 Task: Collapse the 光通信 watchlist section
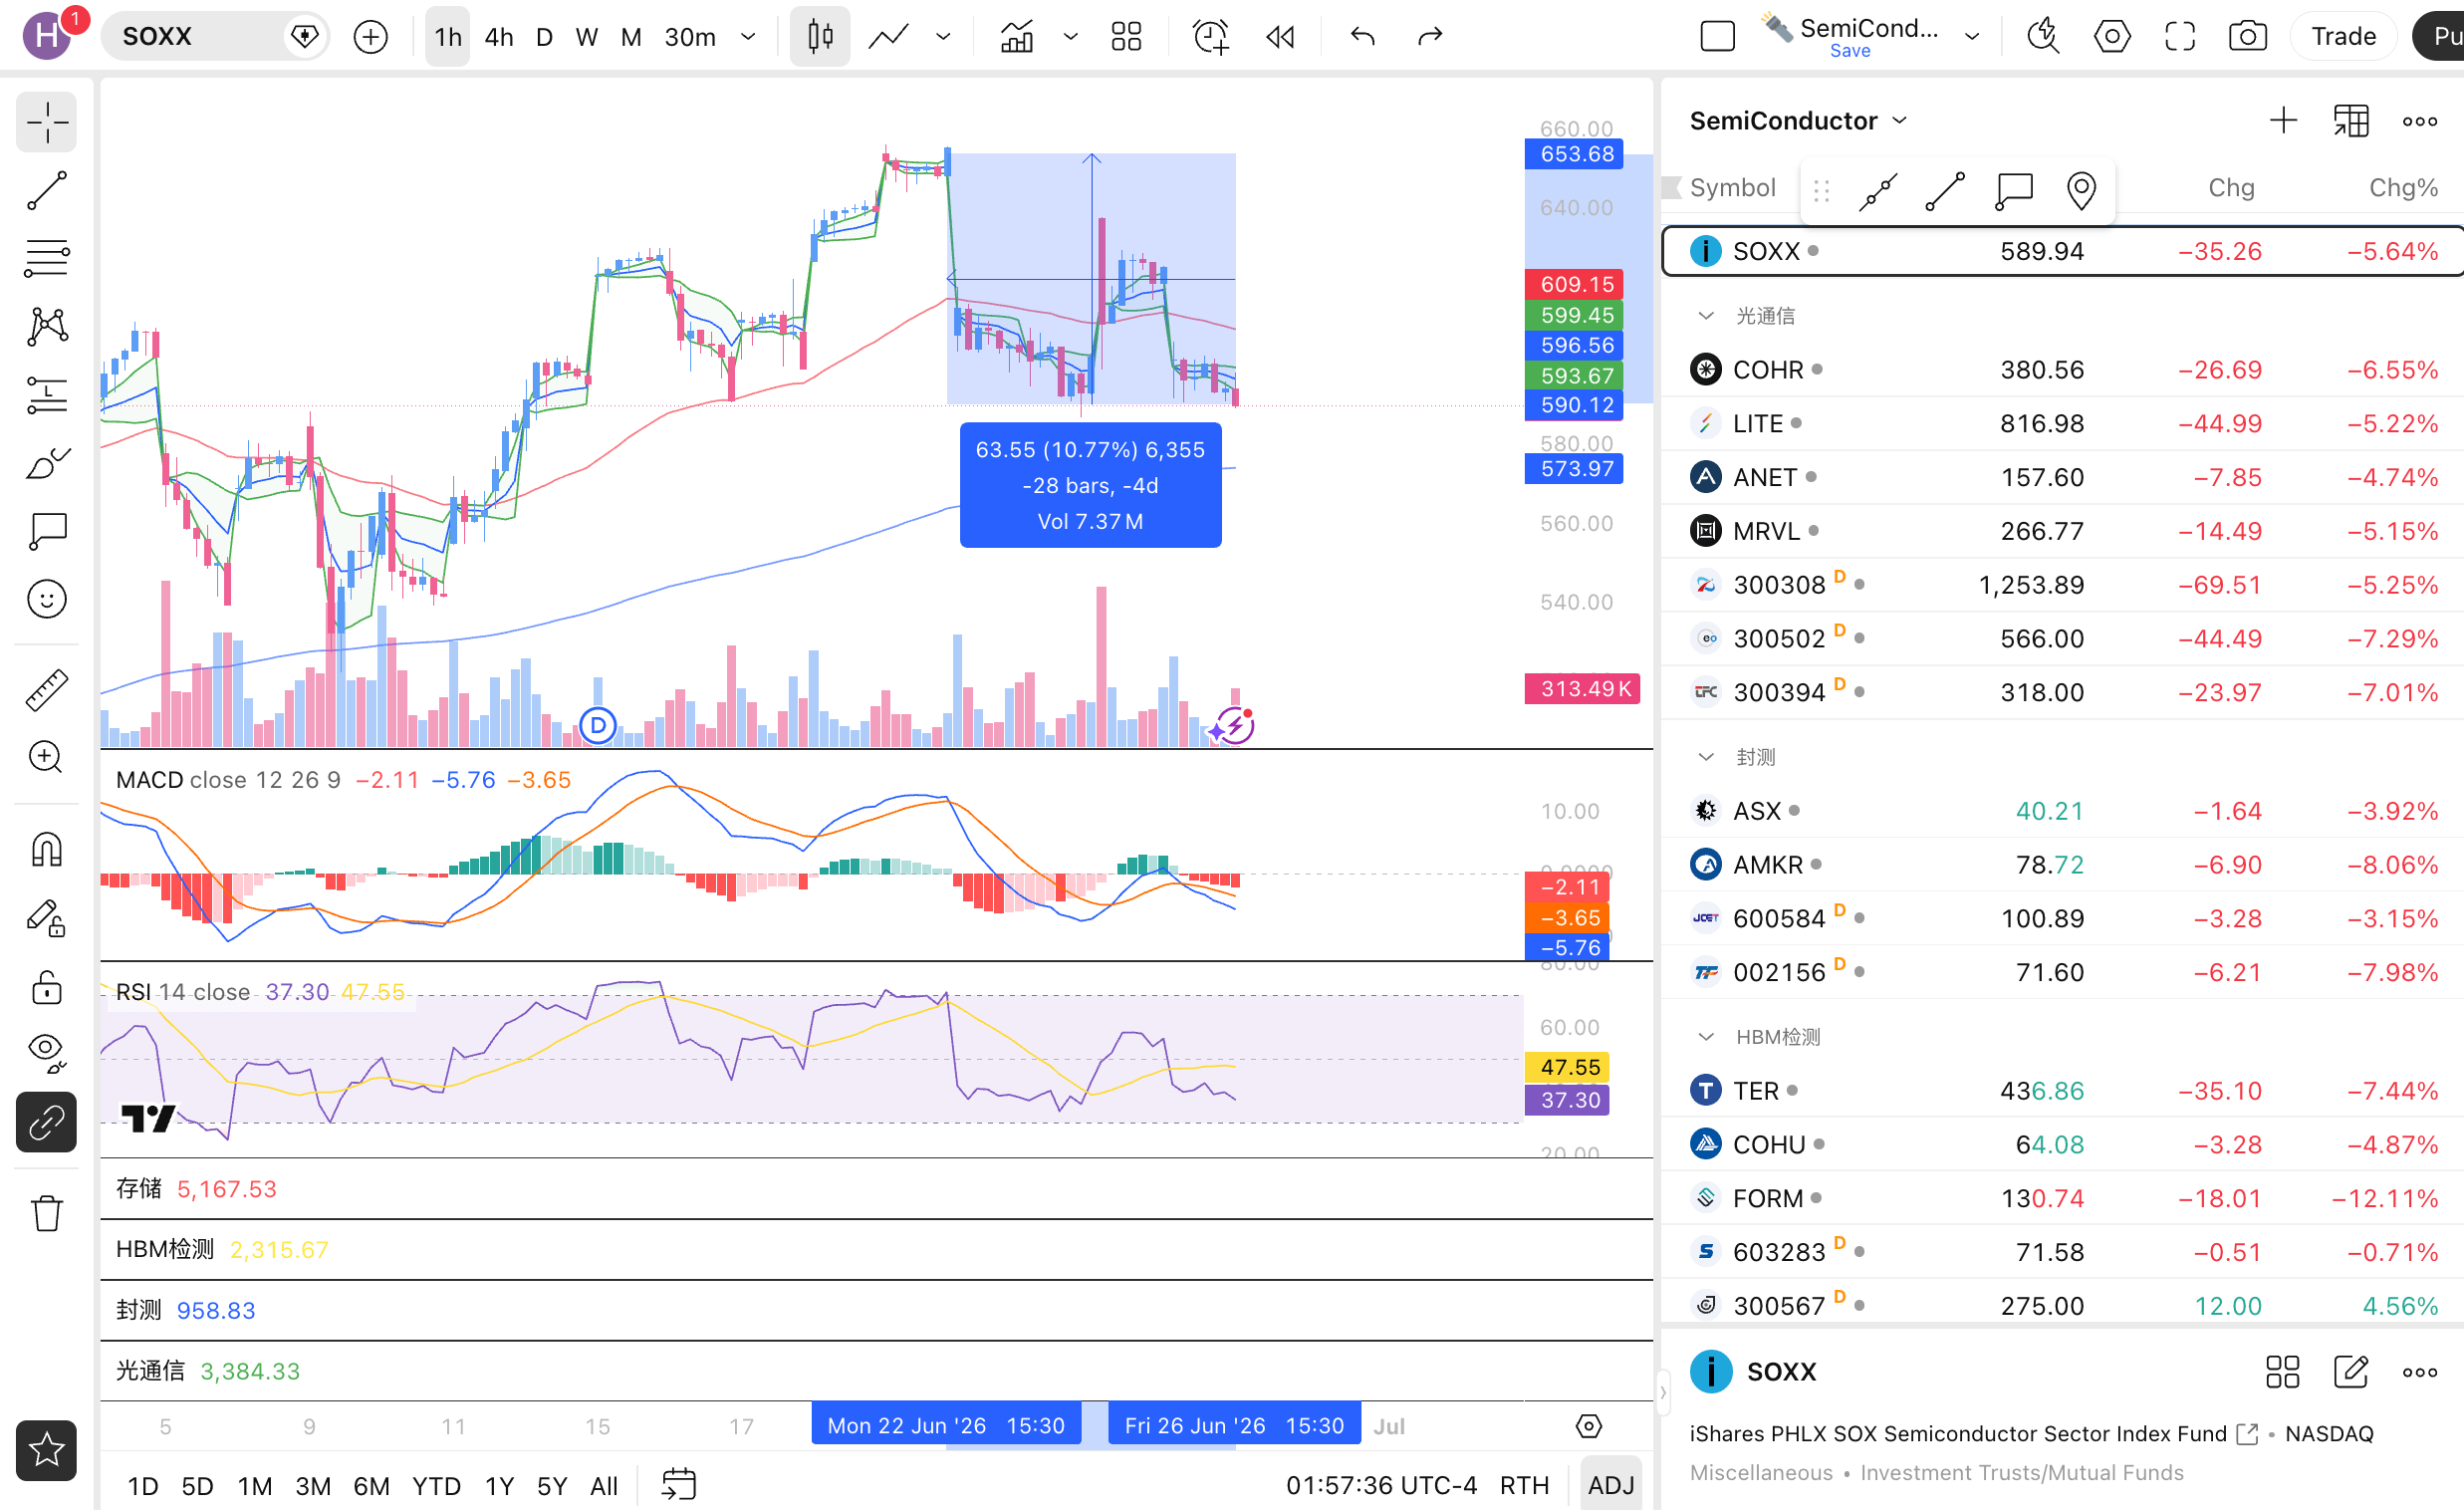(1706, 316)
